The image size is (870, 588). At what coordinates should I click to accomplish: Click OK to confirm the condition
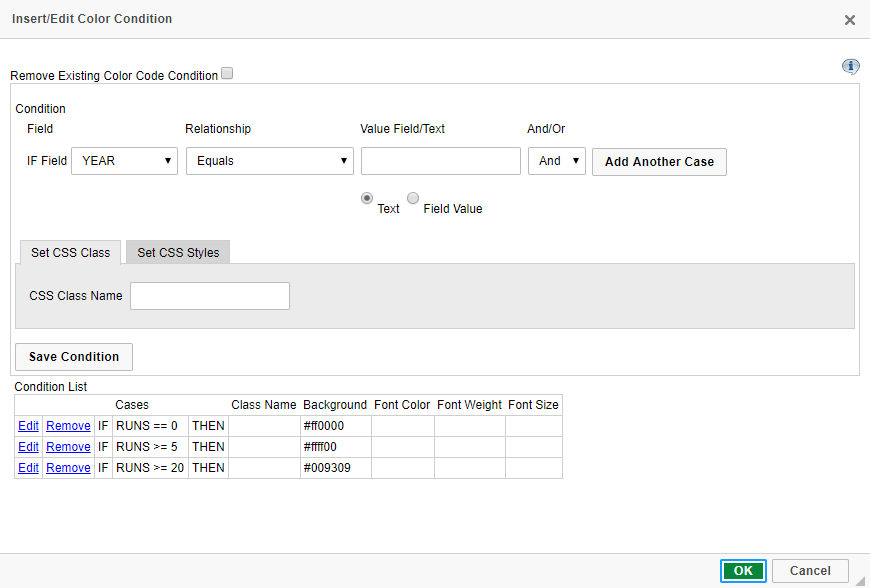[x=743, y=570]
